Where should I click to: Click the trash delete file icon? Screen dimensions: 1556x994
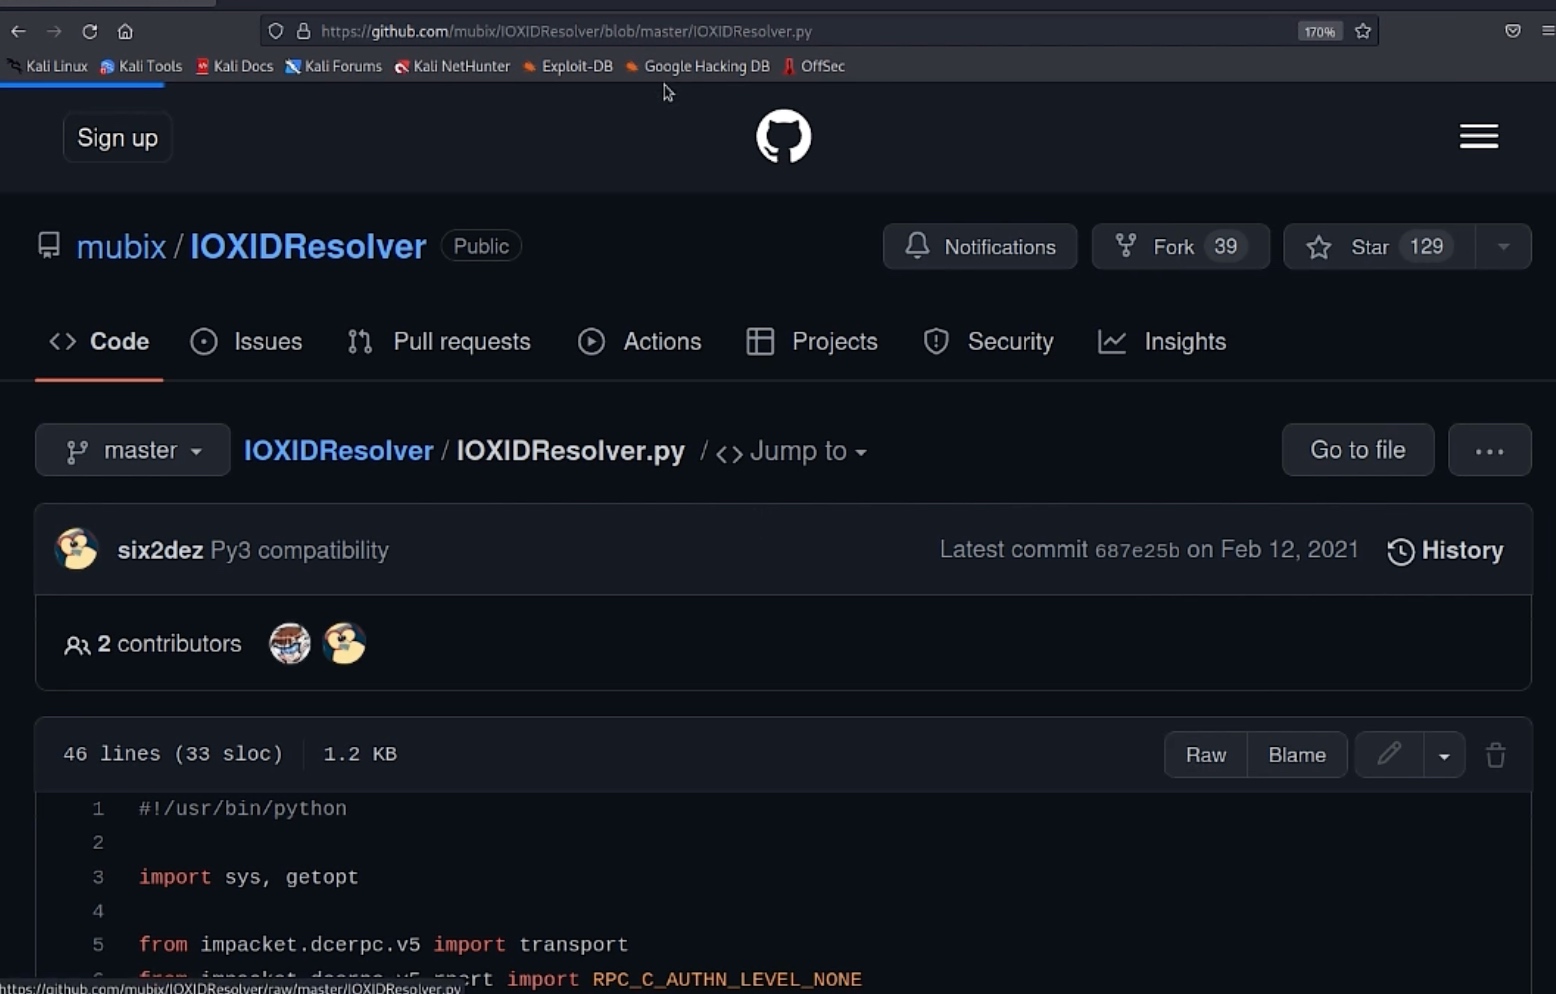coord(1495,755)
